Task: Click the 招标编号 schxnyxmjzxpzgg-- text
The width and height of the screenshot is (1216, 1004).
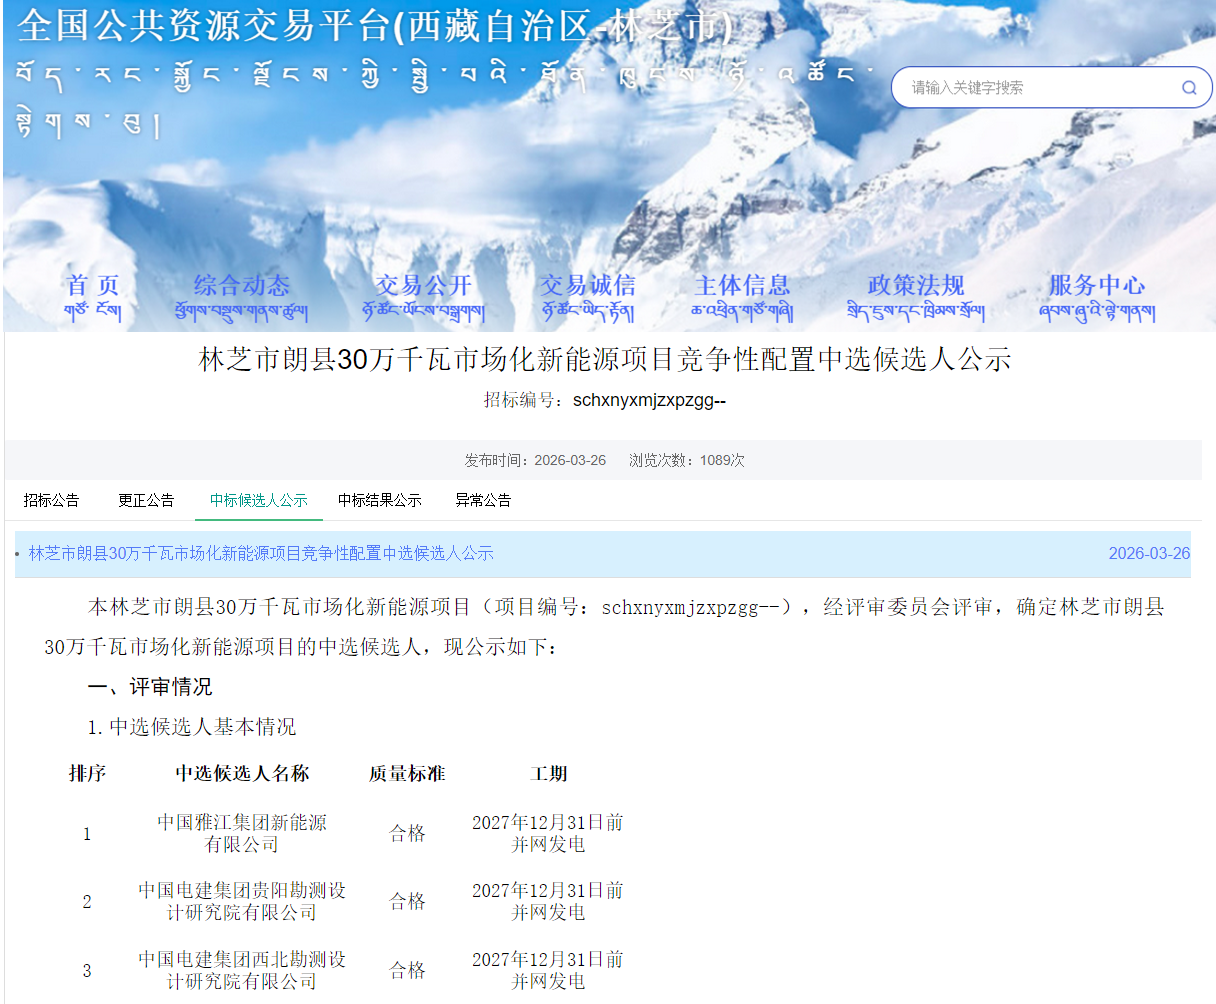Action: pos(605,400)
